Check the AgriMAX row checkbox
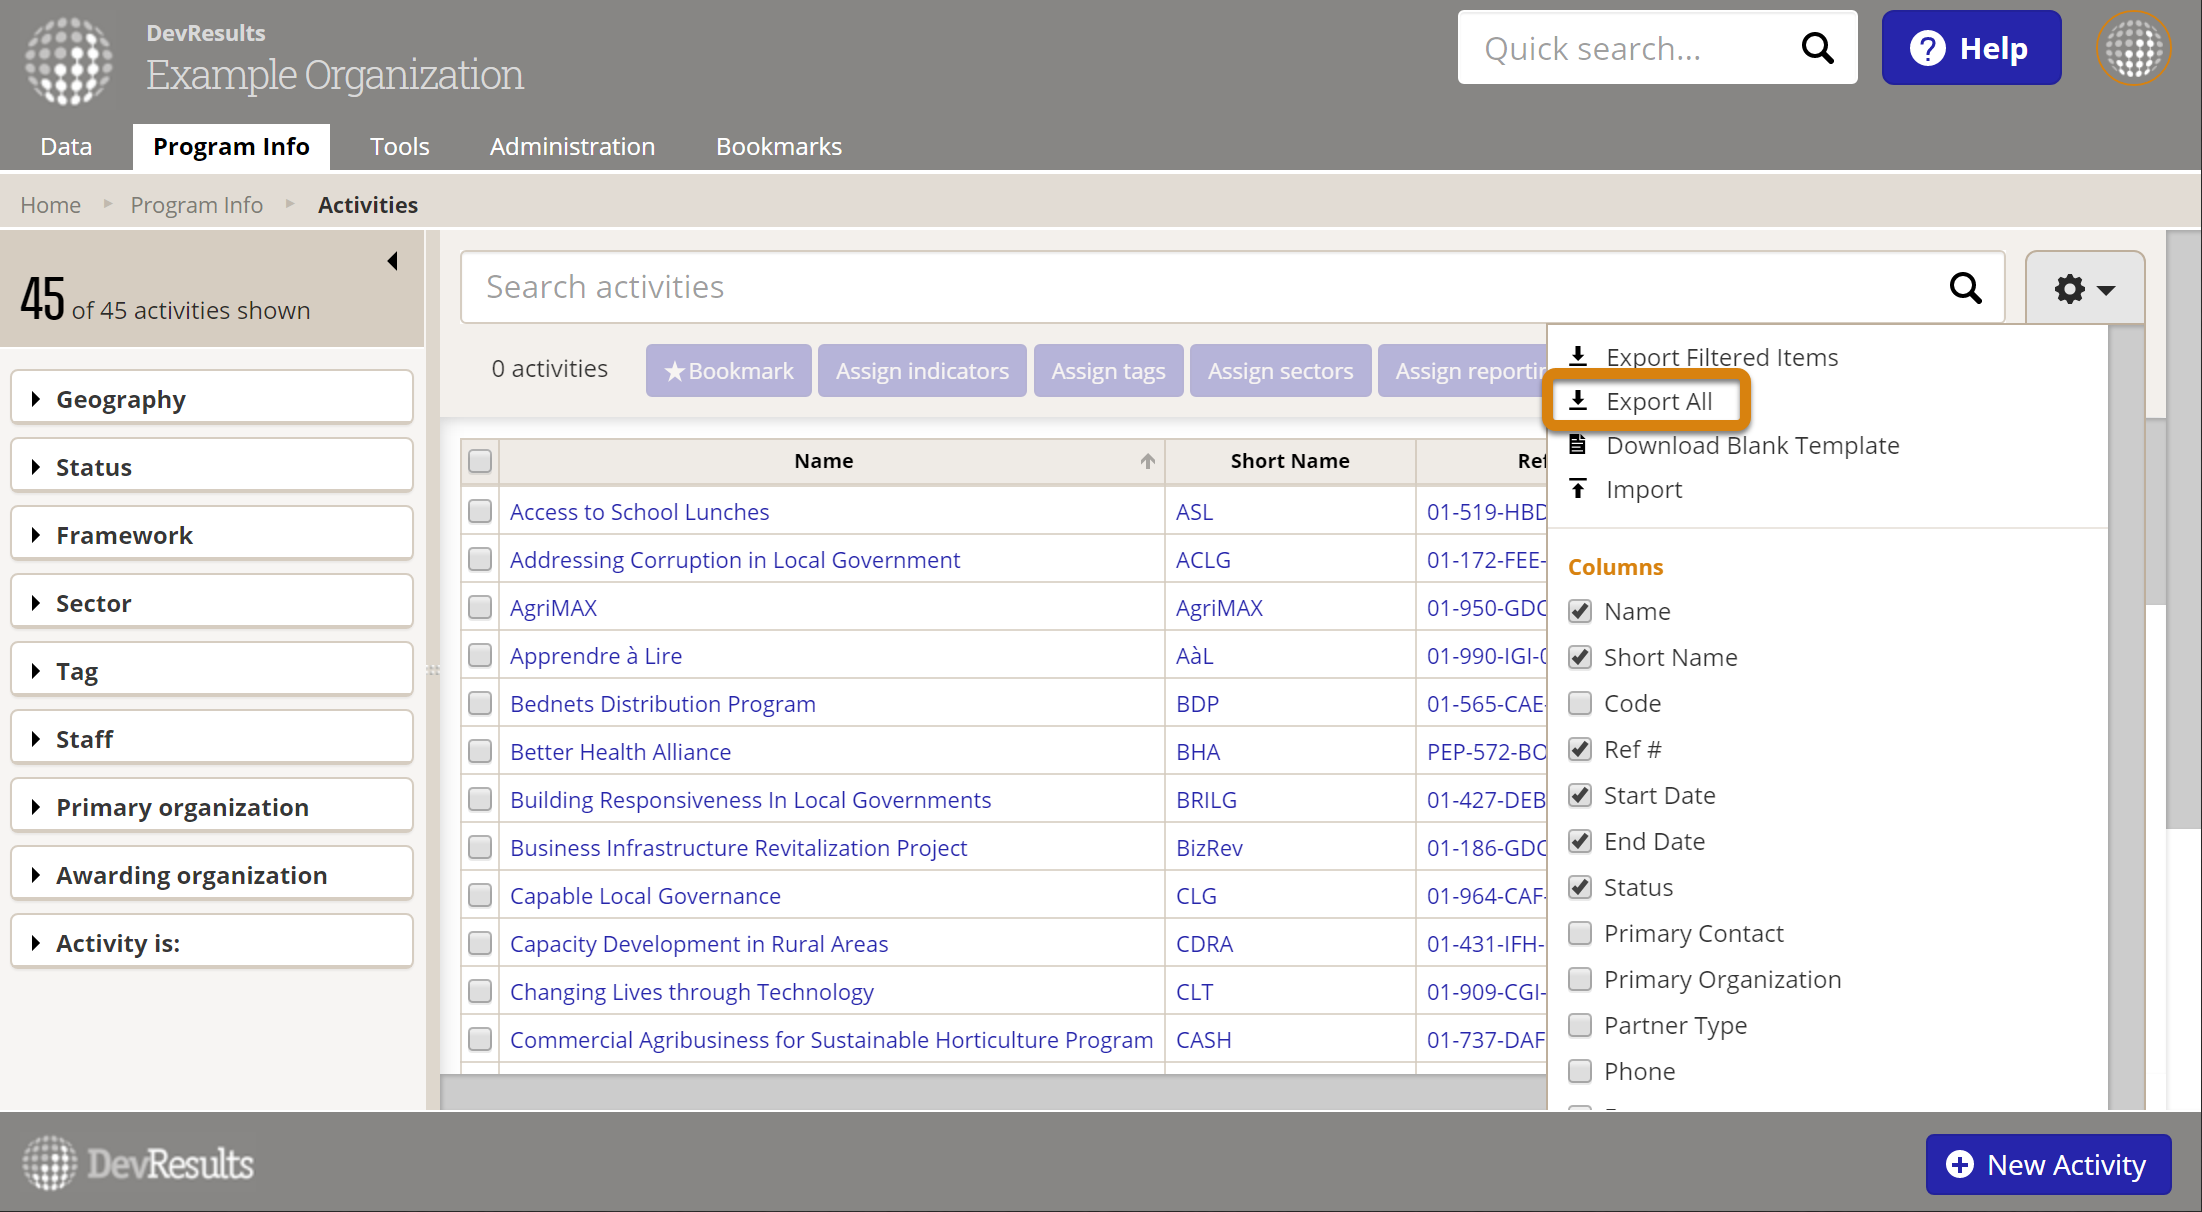This screenshot has width=2202, height=1212. click(x=480, y=608)
